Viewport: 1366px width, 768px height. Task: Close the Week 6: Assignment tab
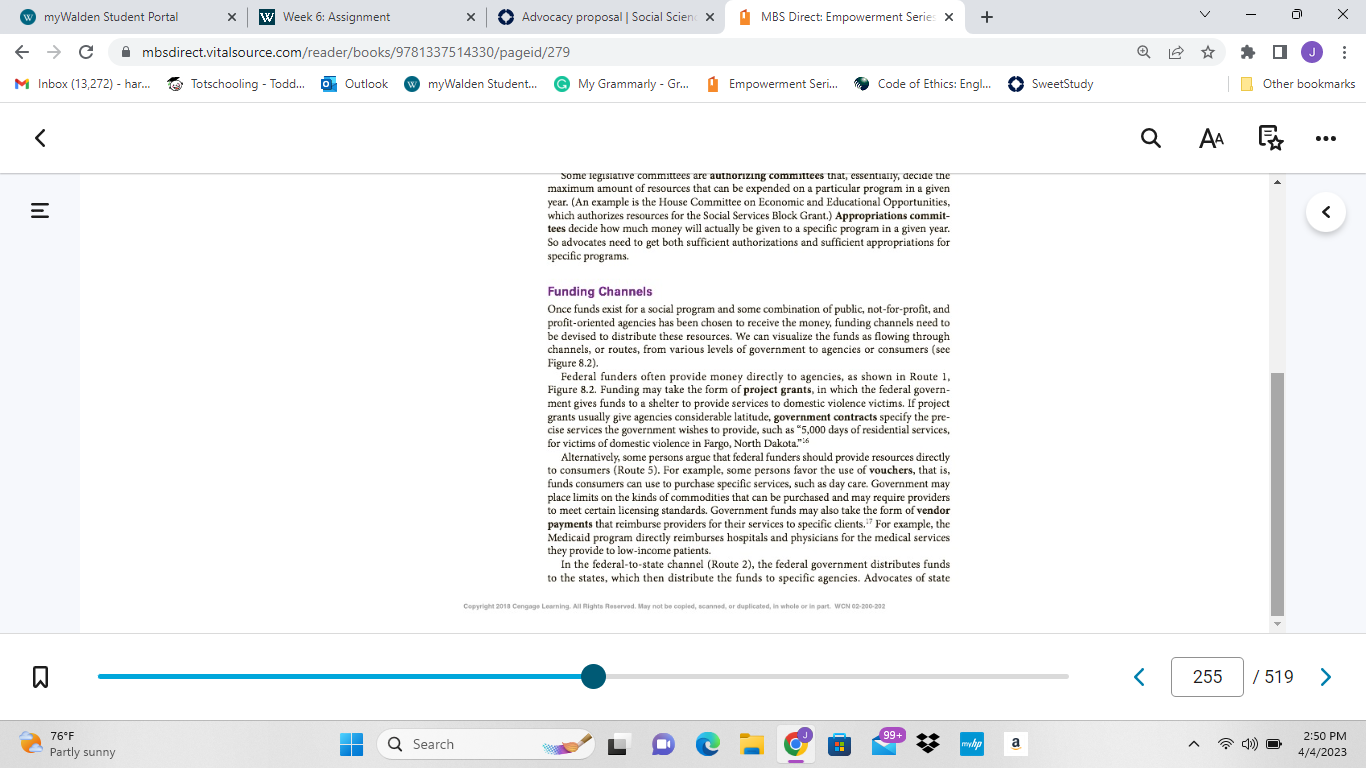click(471, 17)
